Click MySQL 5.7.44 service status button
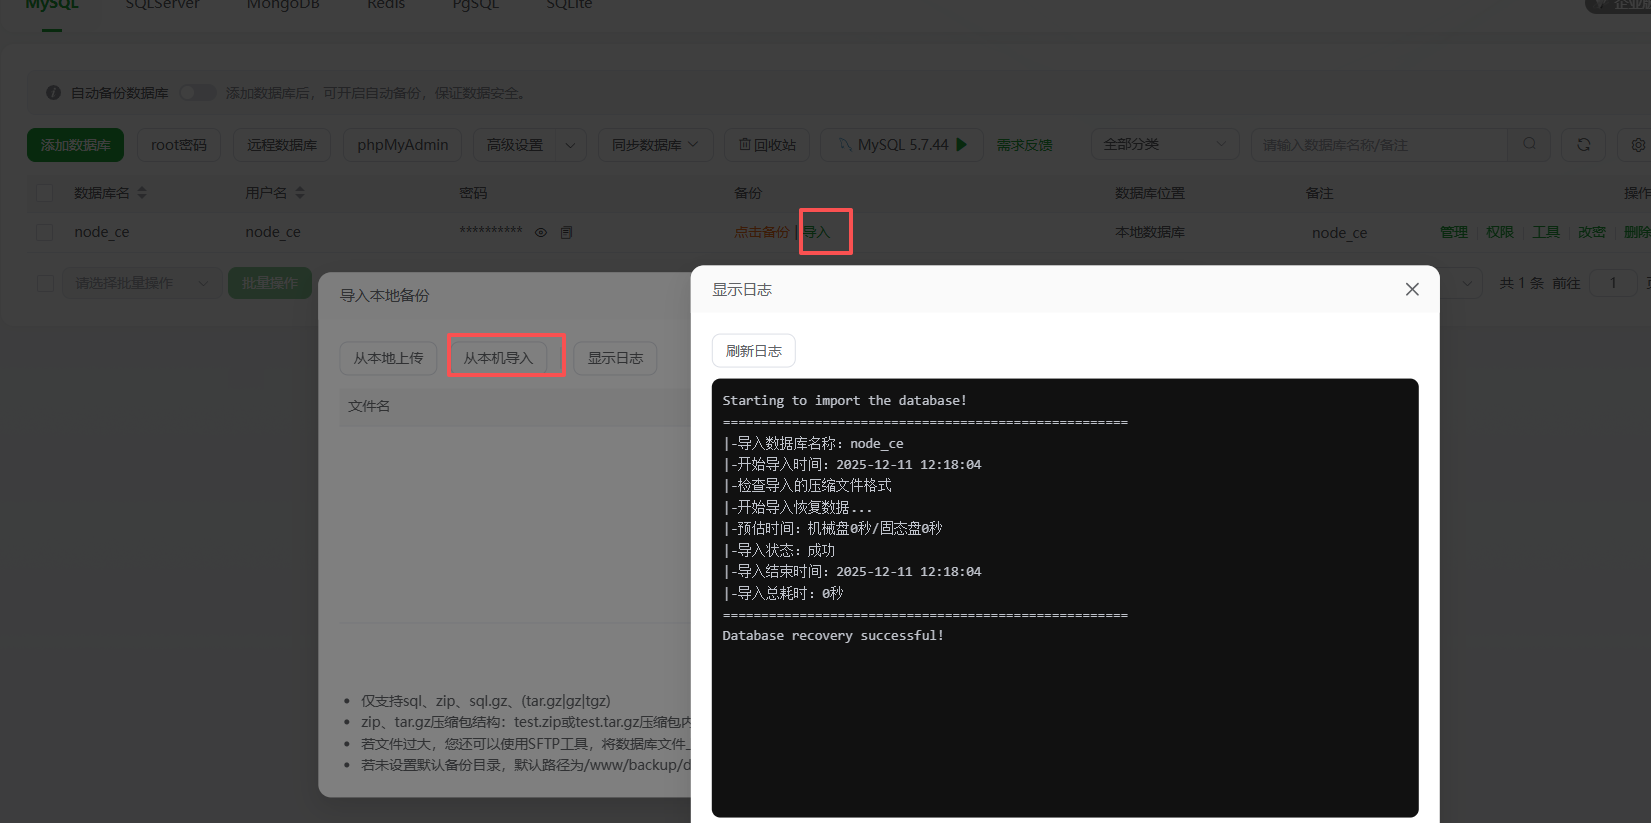1651x823 pixels. pyautogui.click(x=902, y=145)
